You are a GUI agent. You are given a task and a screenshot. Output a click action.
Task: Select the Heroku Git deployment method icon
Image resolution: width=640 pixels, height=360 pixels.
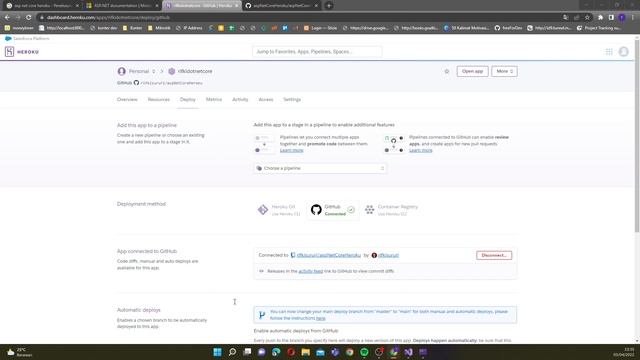pos(263,210)
